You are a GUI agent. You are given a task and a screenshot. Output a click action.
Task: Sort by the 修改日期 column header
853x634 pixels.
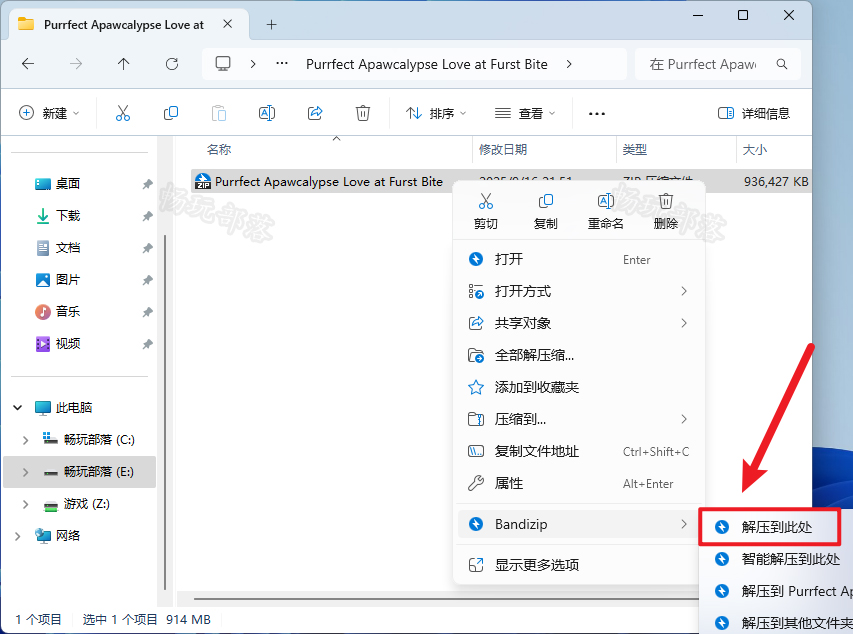[x=503, y=150]
